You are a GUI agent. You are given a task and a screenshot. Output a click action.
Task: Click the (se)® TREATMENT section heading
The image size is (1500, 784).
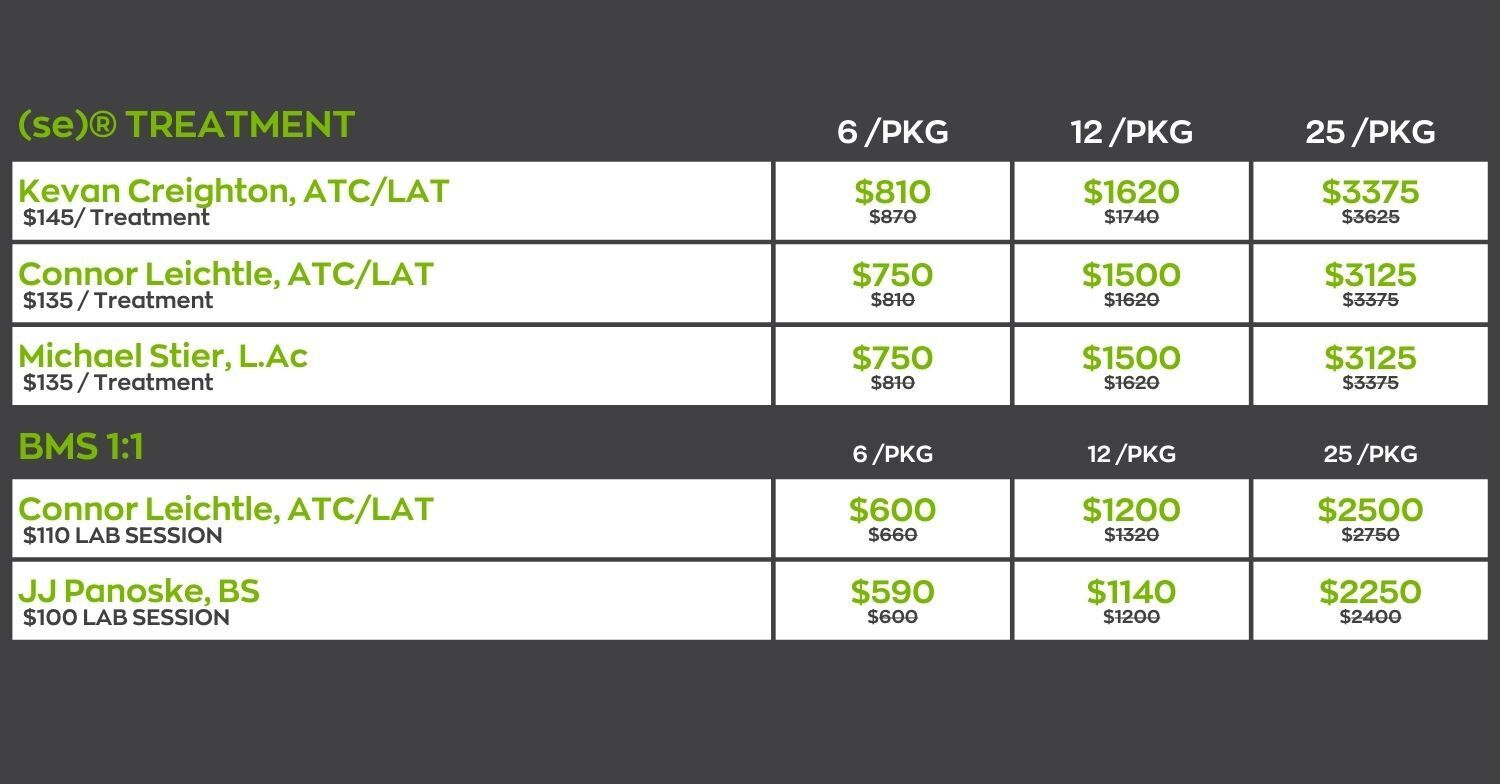(x=187, y=125)
